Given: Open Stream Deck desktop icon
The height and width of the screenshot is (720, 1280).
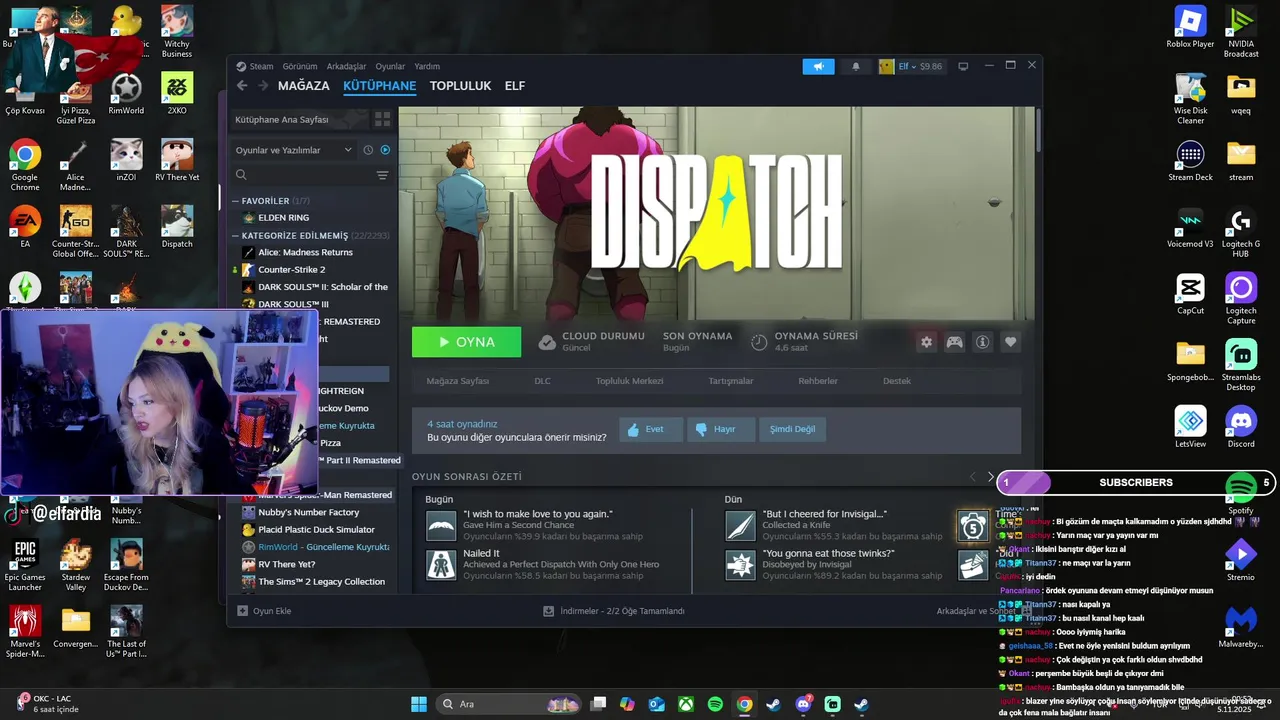Looking at the screenshot, I should point(1190,161).
